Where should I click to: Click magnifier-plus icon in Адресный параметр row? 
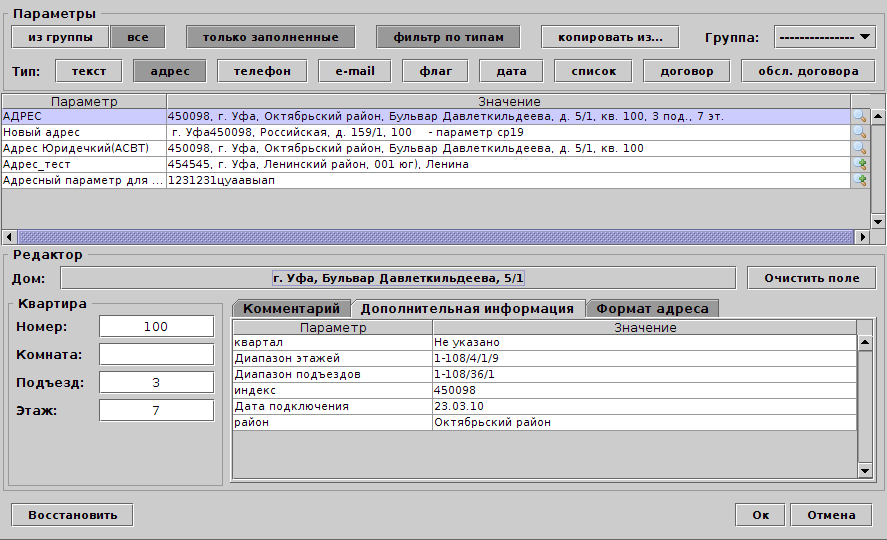(859, 180)
